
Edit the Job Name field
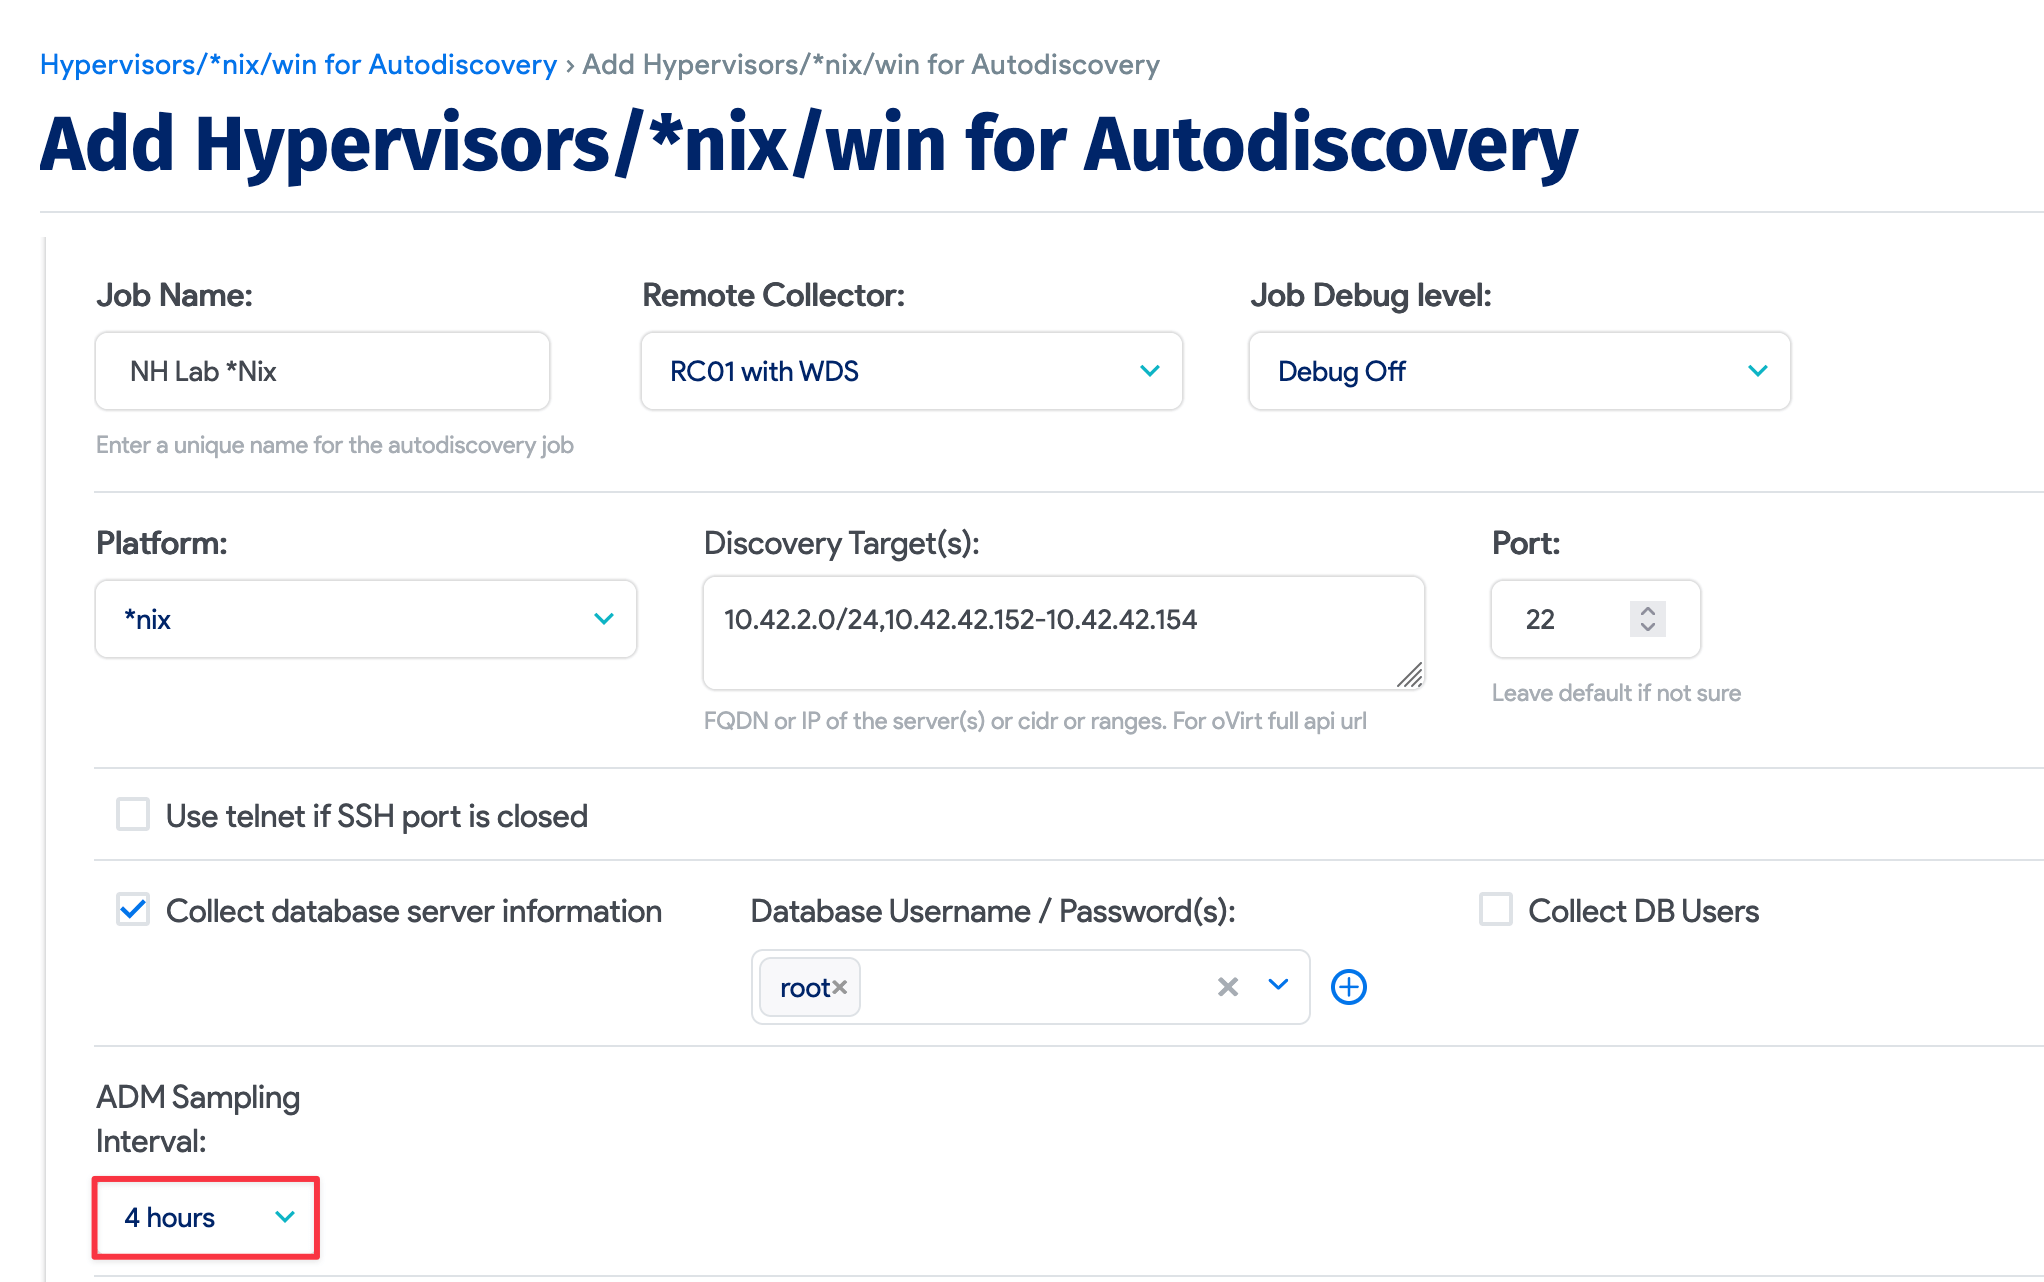pos(321,371)
